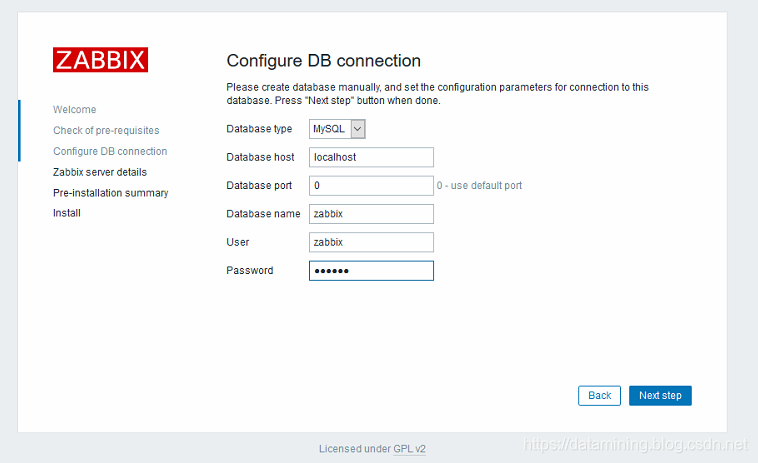The height and width of the screenshot is (463, 758).
Task: Click into the Password field
Action: [x=371, y=271]
